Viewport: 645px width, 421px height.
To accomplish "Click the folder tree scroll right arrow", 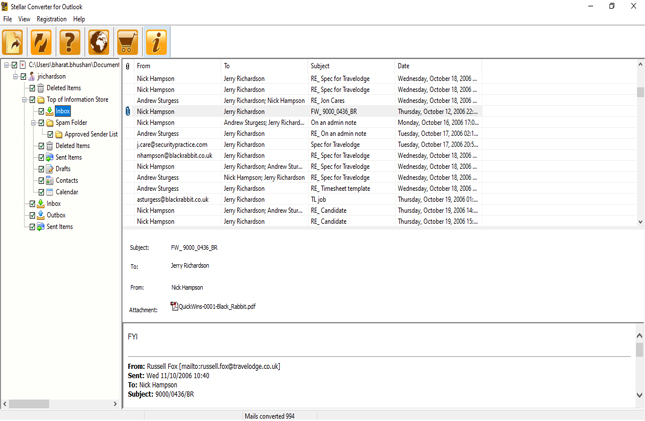I will (x=115, y=404).
